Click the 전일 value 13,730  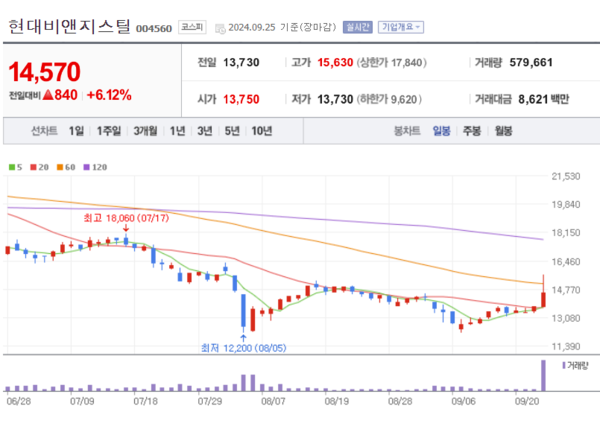pos(241,62)
